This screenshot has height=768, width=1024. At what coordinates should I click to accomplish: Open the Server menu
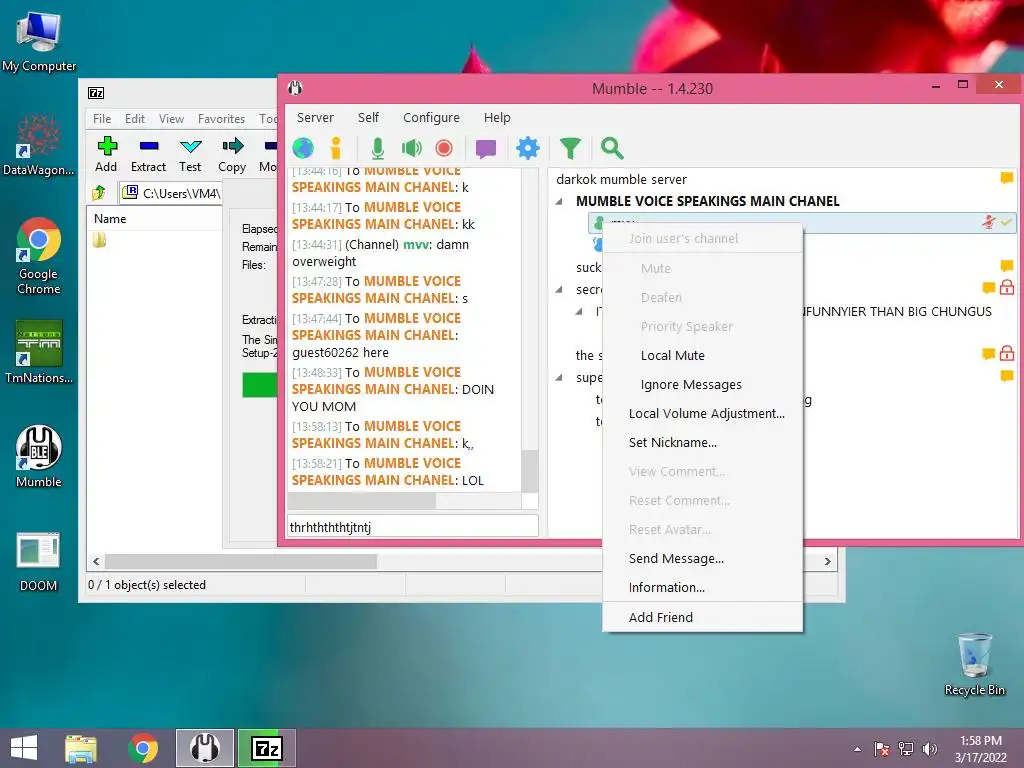click(x=315, y=118)
